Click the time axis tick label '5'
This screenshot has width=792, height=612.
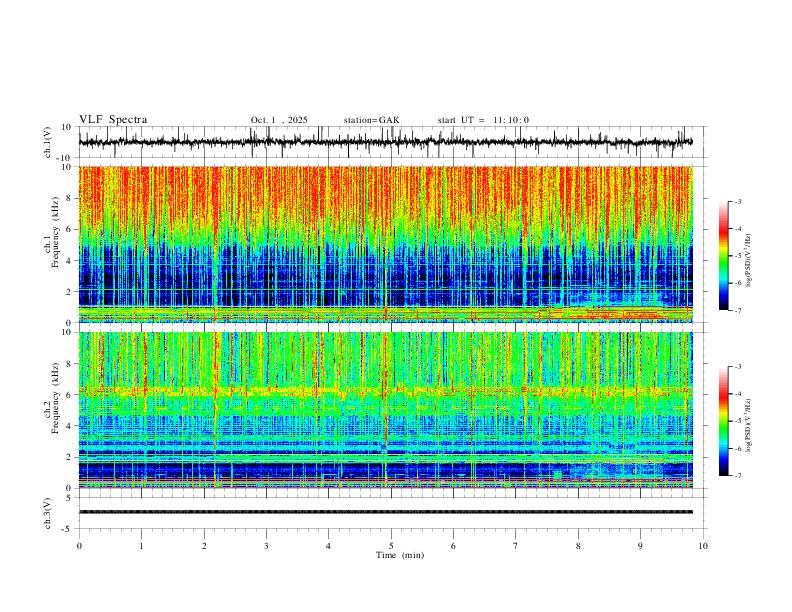pos(391,546)
